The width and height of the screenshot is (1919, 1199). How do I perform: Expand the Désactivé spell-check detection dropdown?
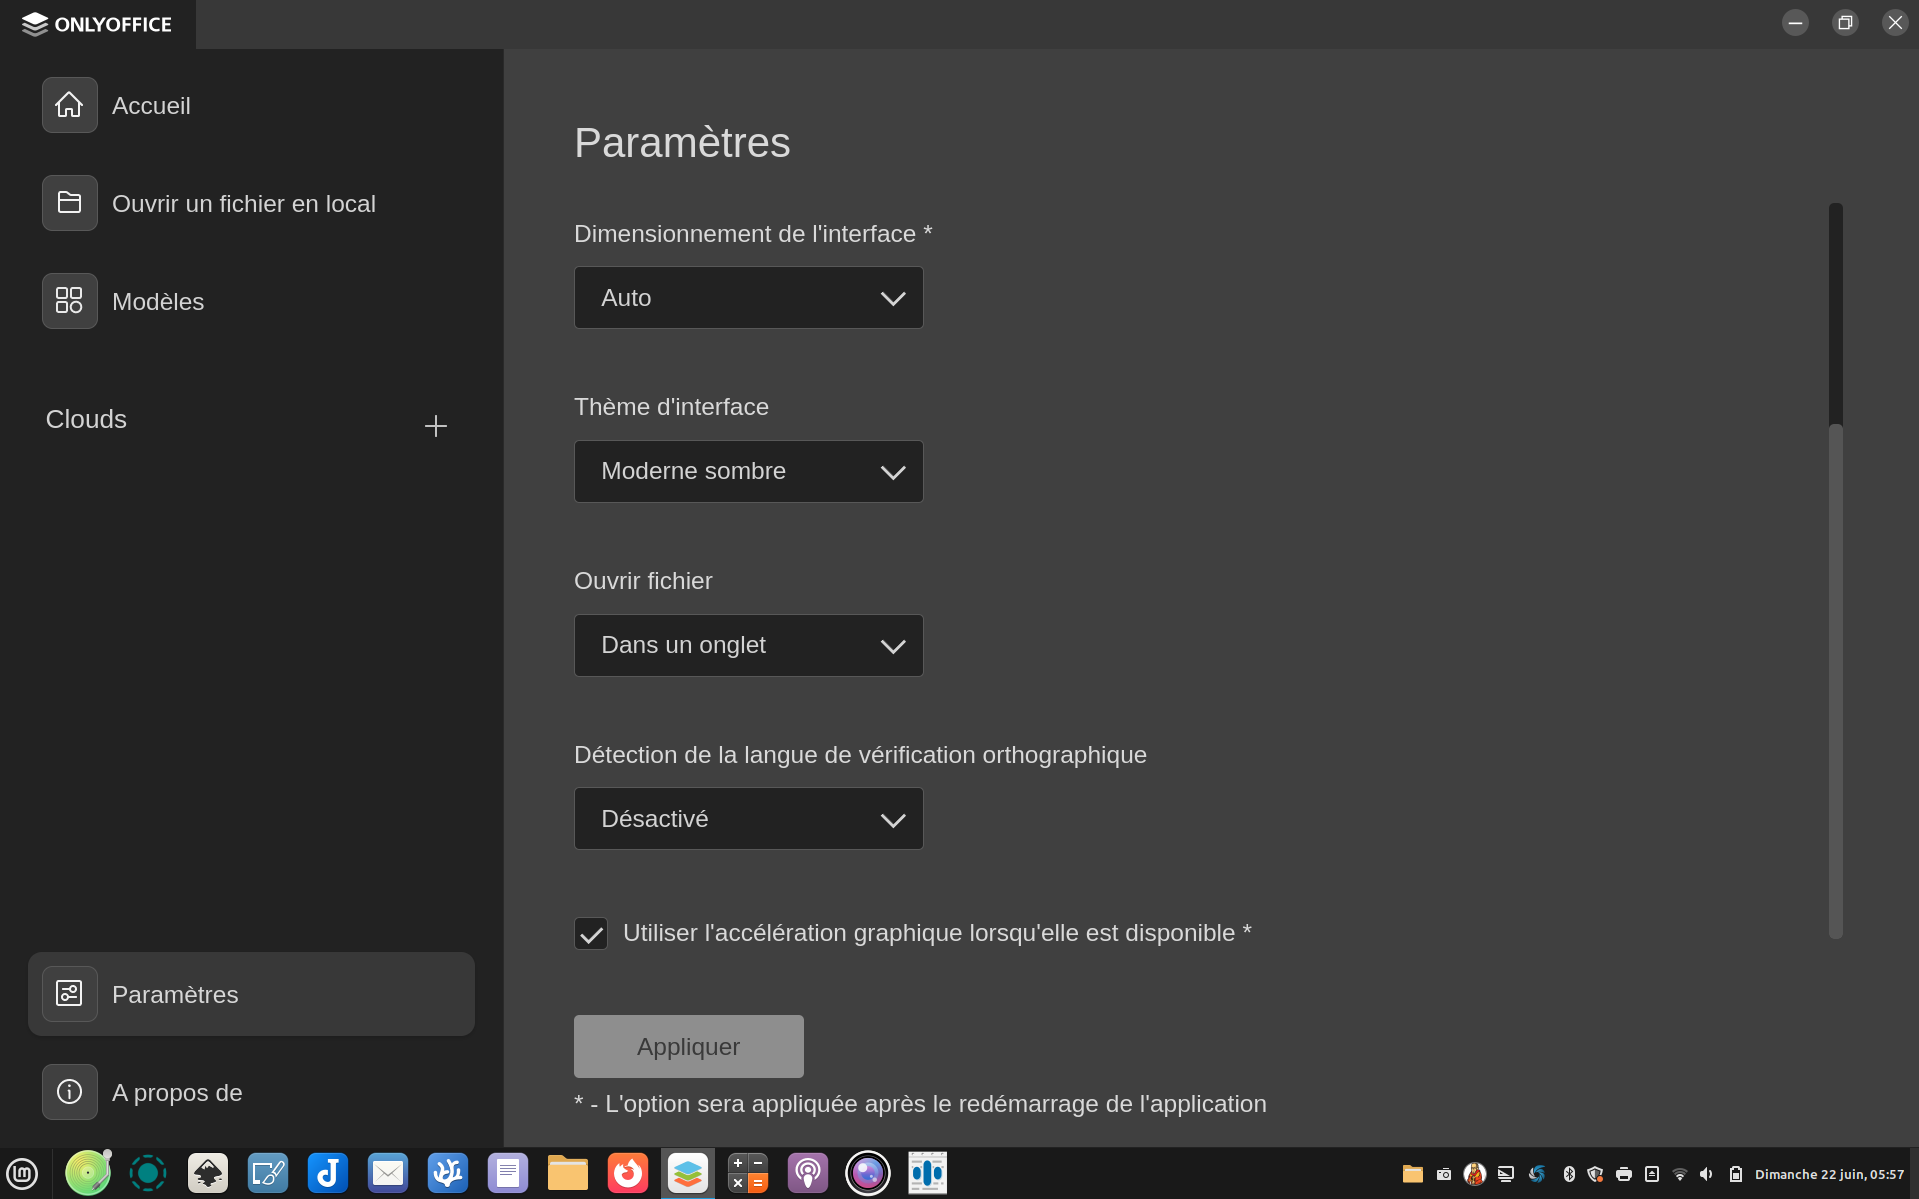point(748,819)
